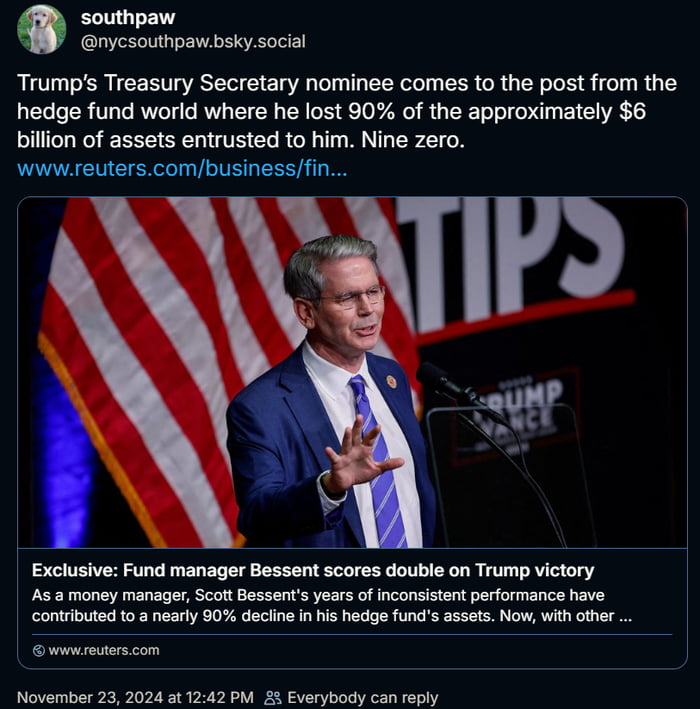Follow the www.reuters.com/business/fin... link
Screen dimensions: 700x709
(x=182, y=168)
